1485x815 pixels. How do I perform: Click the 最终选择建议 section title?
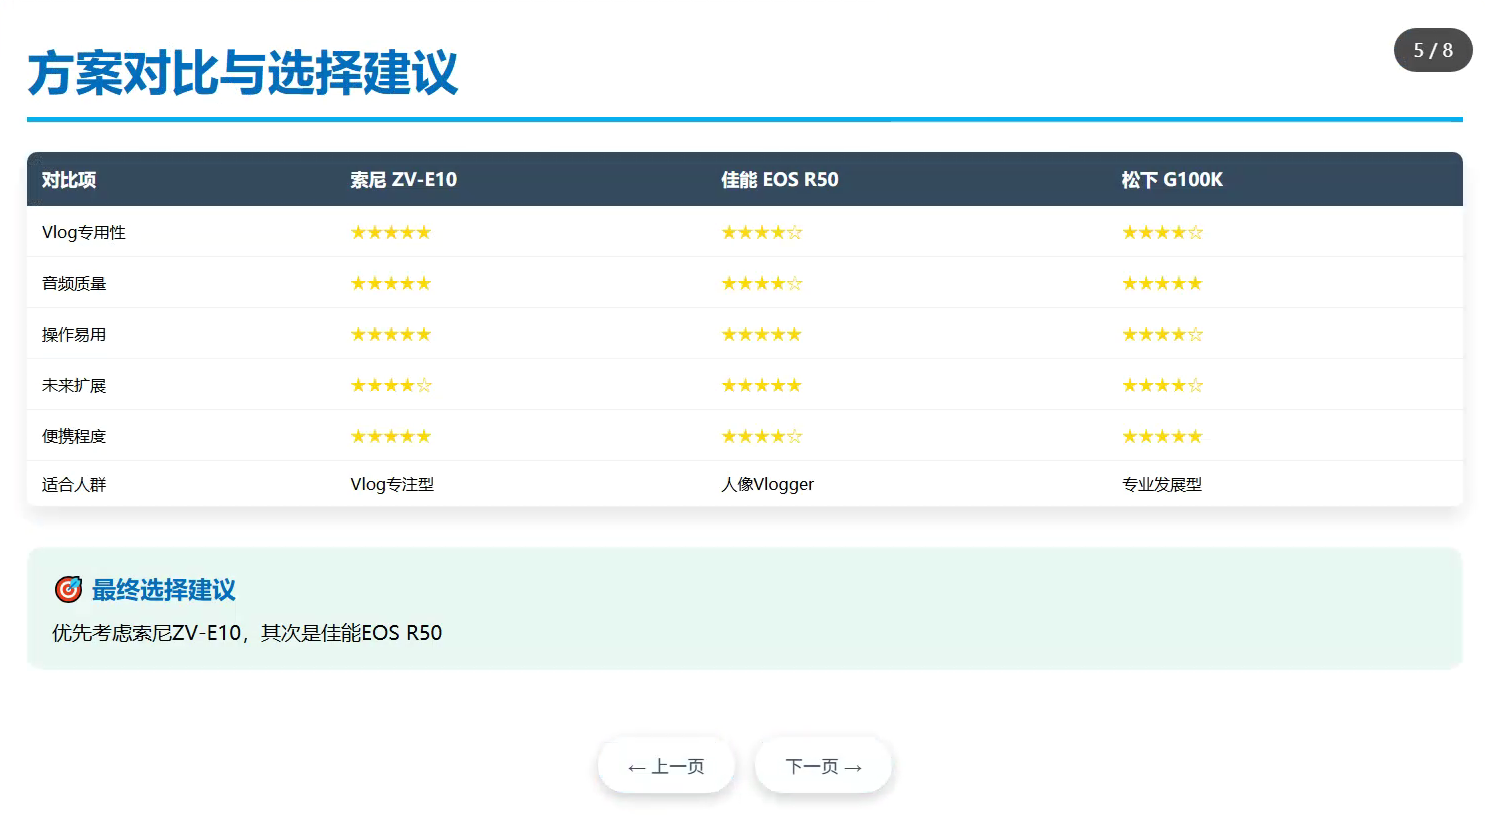pyautogui.click(x=164, y=590)
